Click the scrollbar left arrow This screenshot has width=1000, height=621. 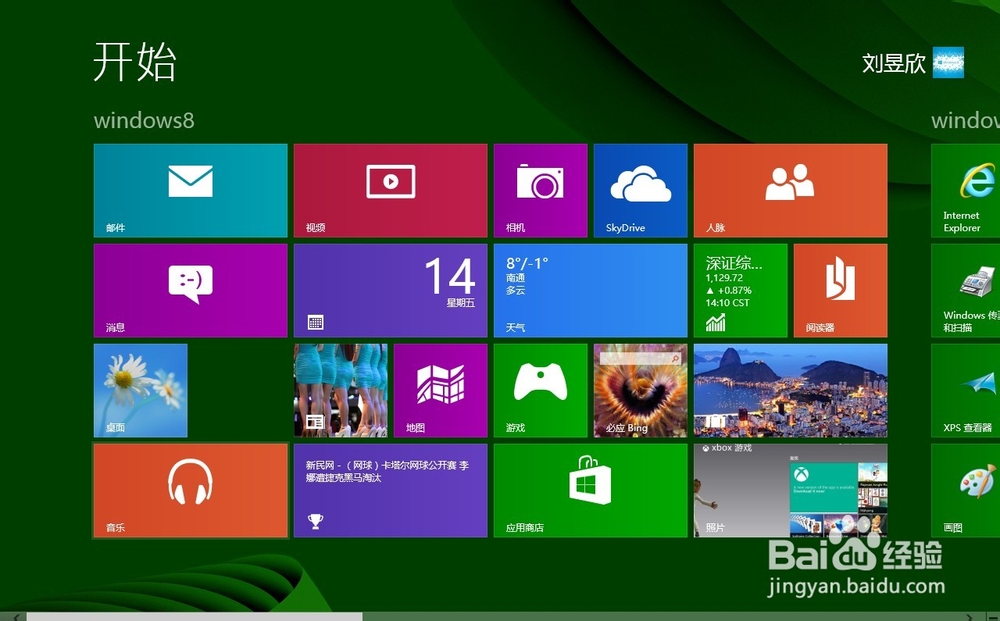(x=15, y=617)
